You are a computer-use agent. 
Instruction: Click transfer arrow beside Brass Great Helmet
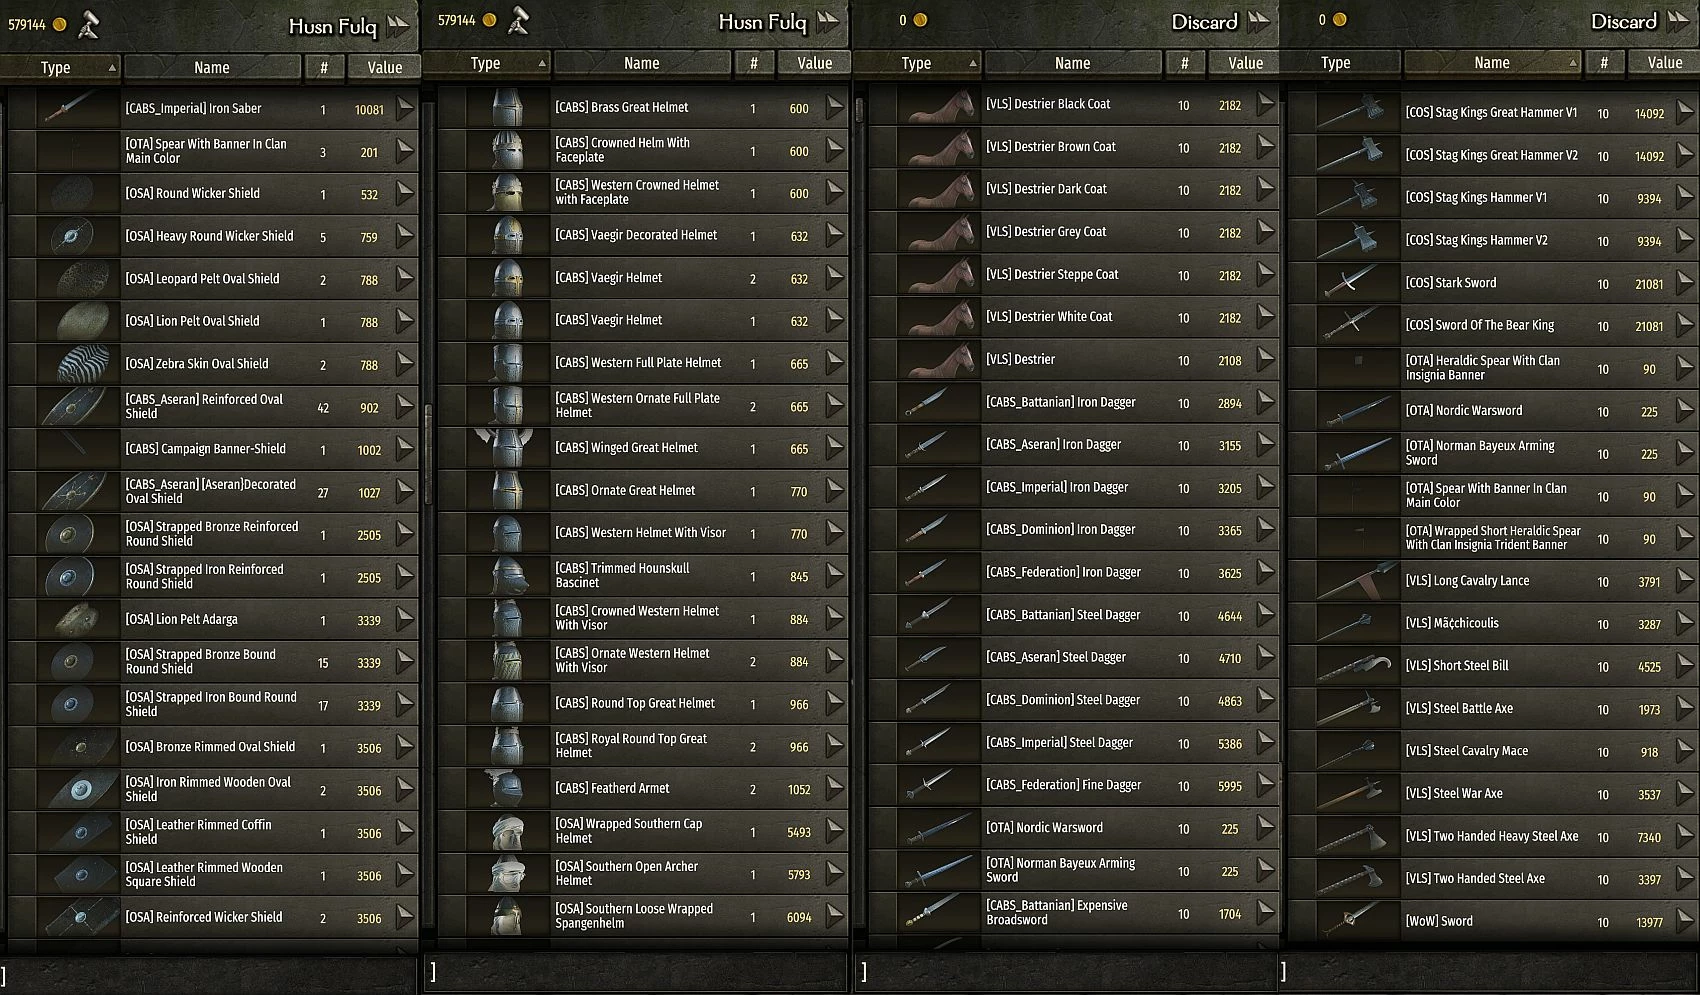point(835,107)
